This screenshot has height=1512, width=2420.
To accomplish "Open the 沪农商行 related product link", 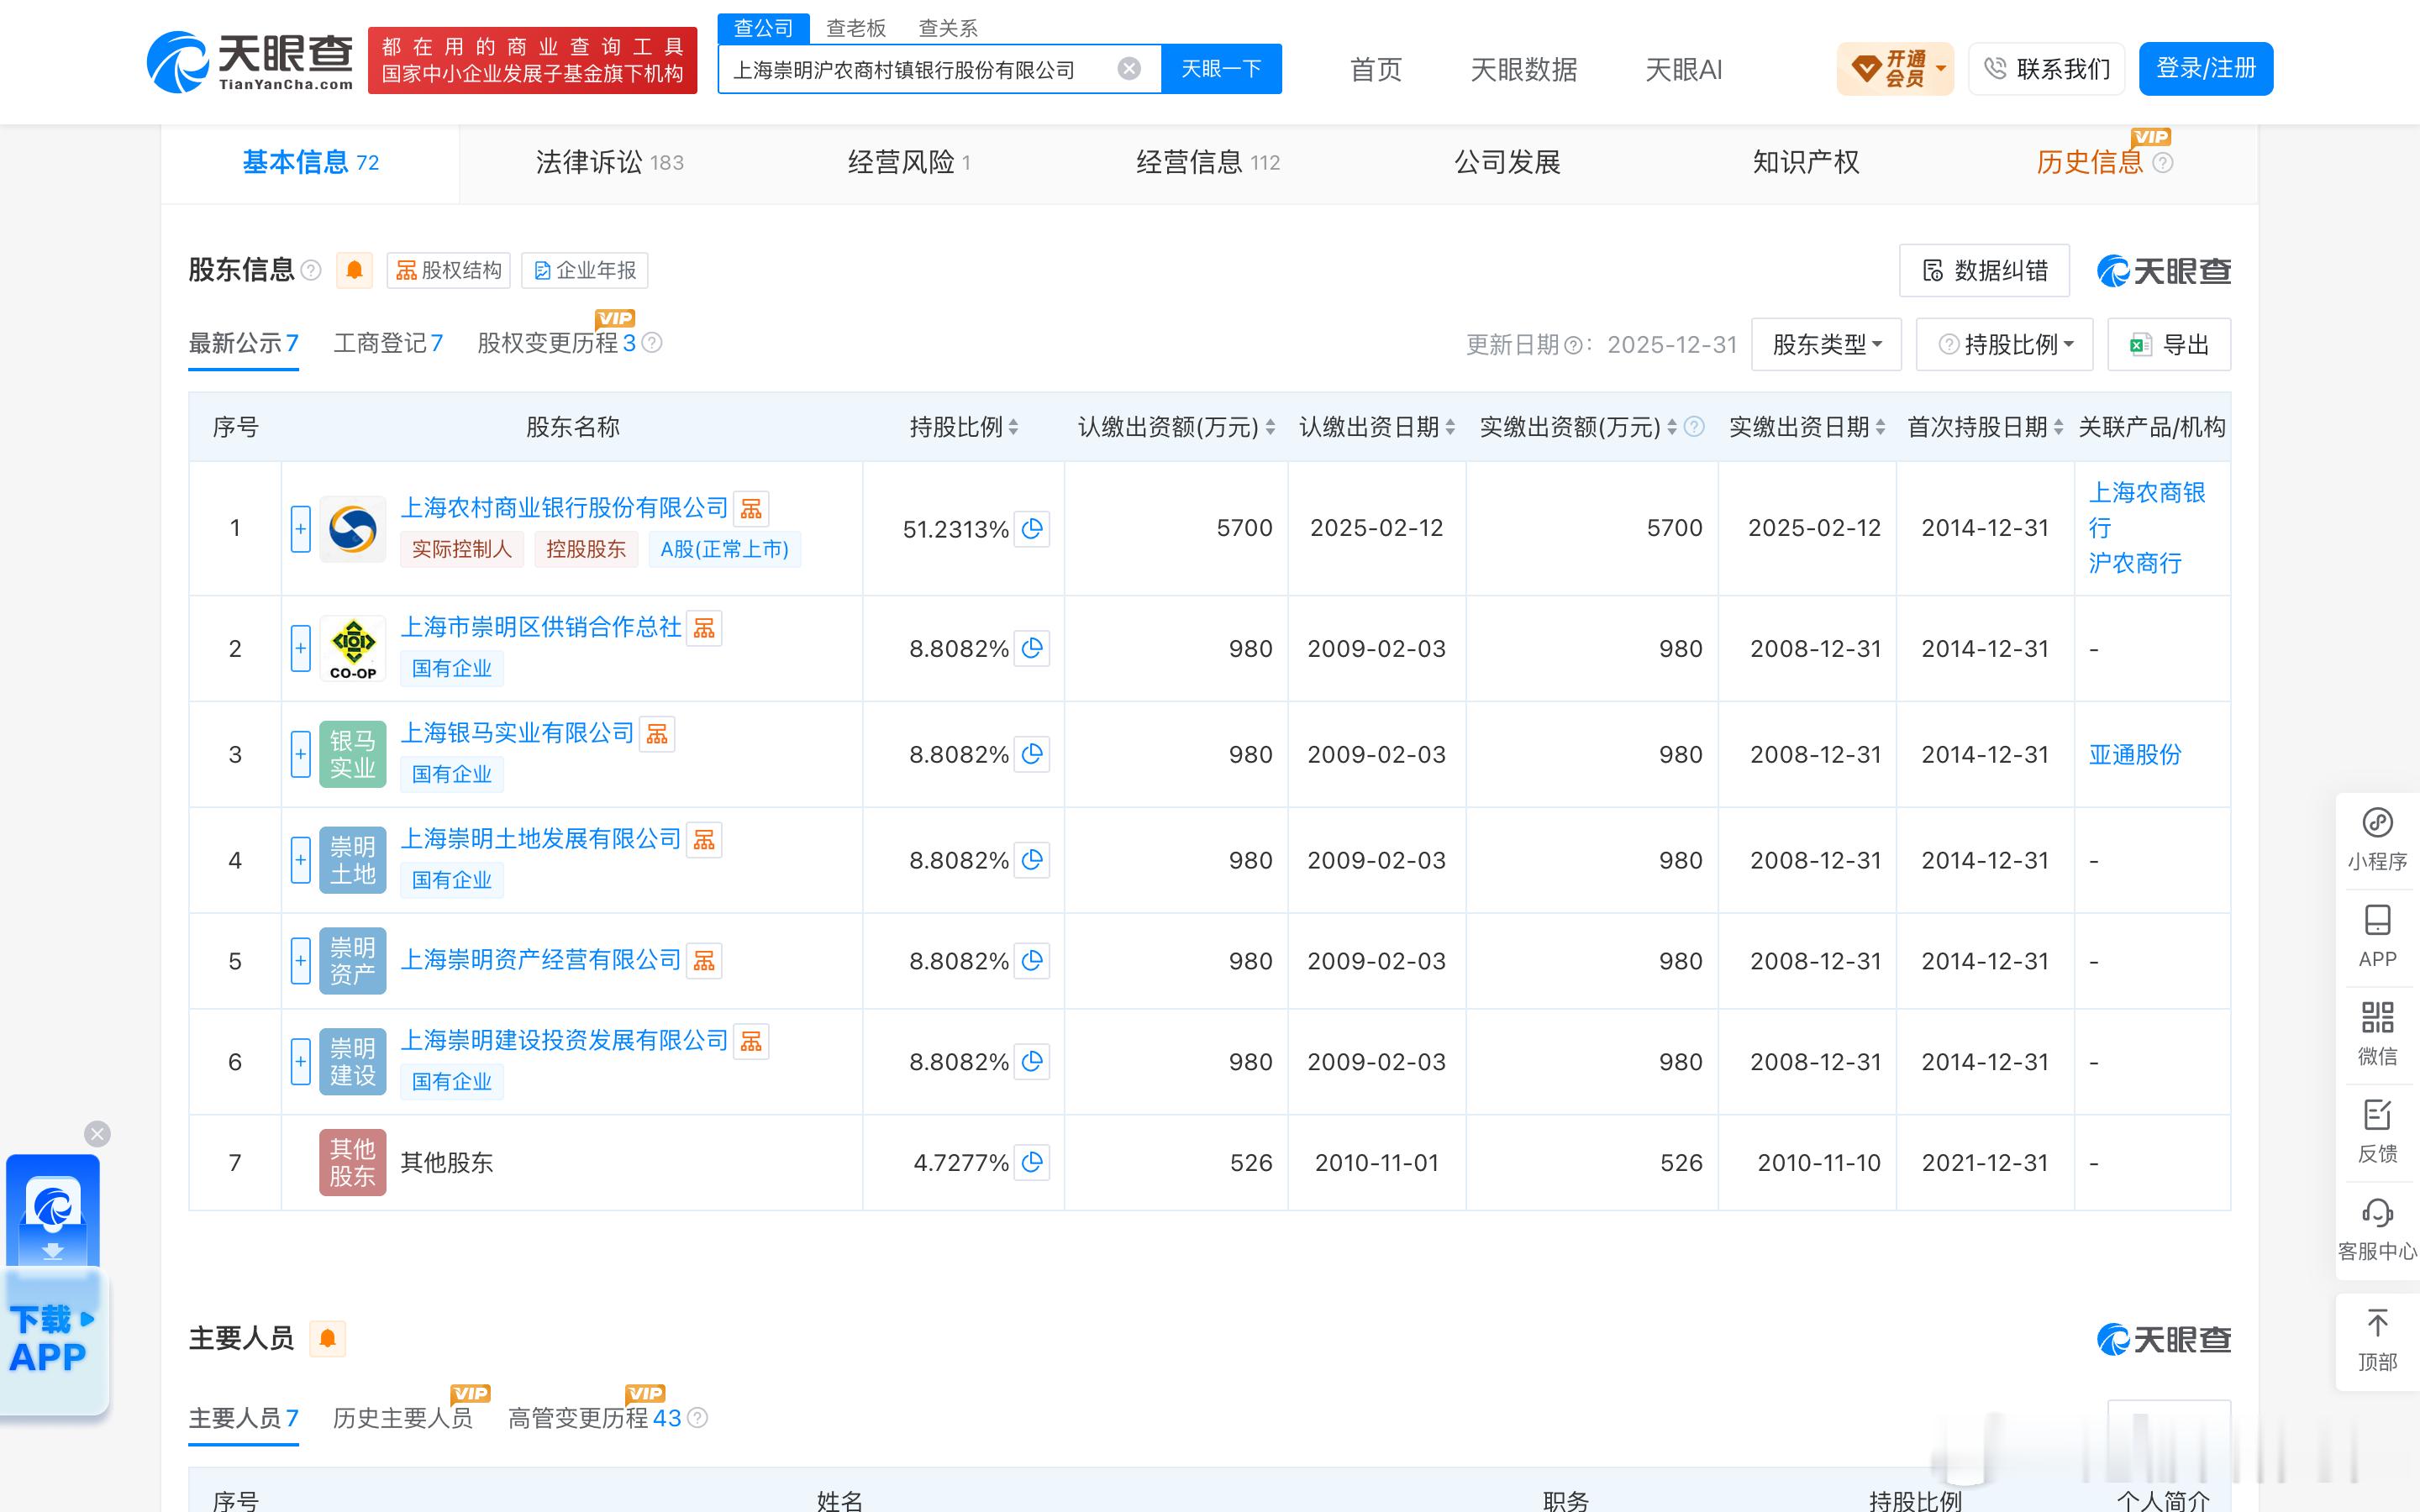I will [2135, 563].
